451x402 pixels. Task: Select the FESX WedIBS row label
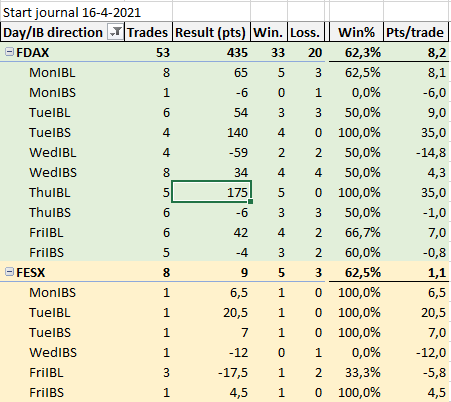tap(53, 352)
